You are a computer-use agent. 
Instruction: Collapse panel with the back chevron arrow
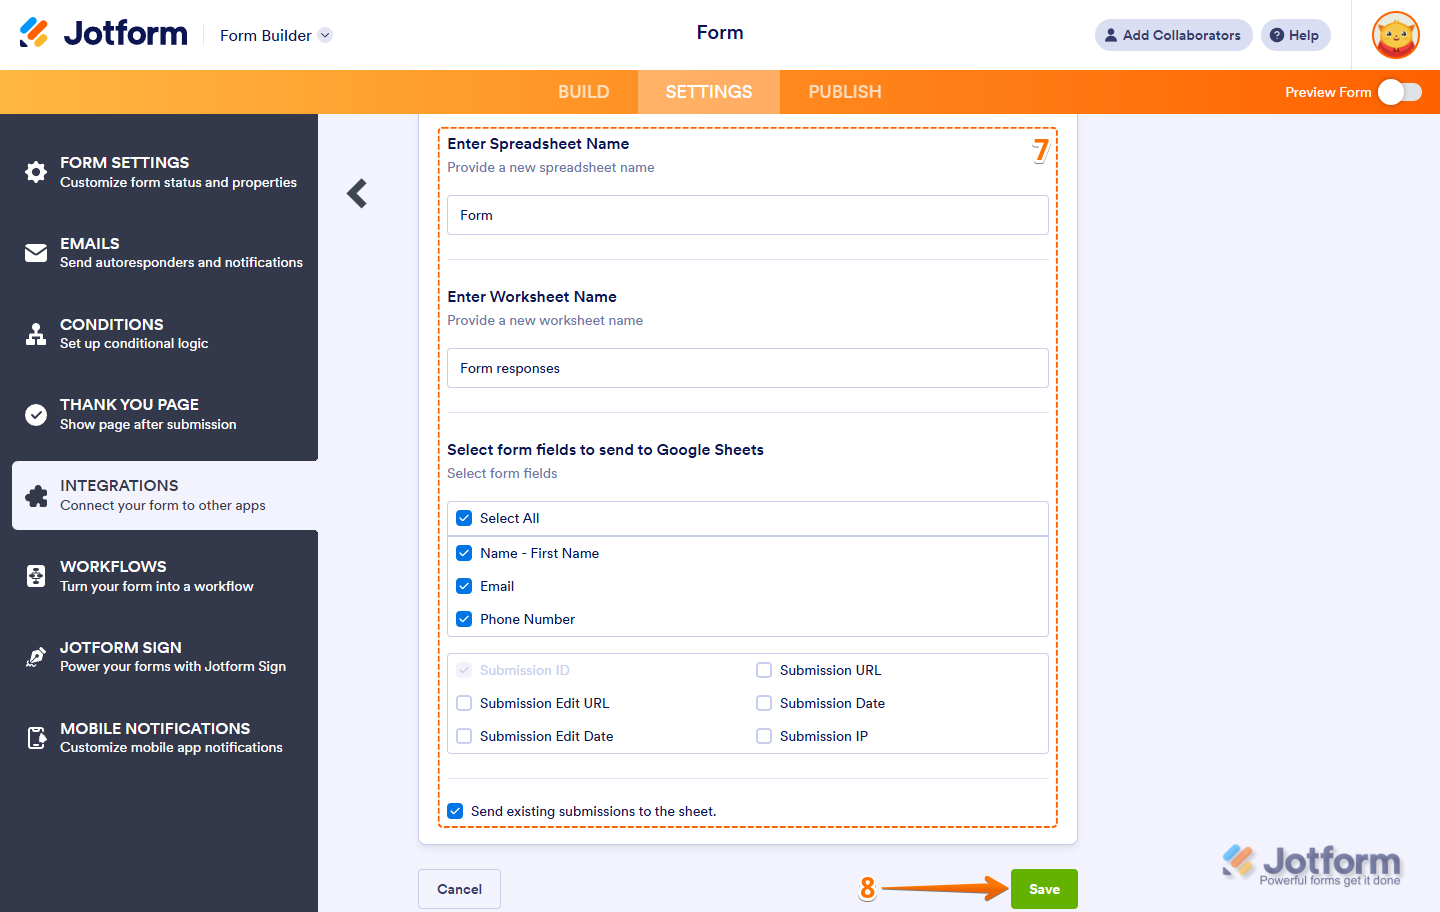pyautogui.click(x=357, y=193)
